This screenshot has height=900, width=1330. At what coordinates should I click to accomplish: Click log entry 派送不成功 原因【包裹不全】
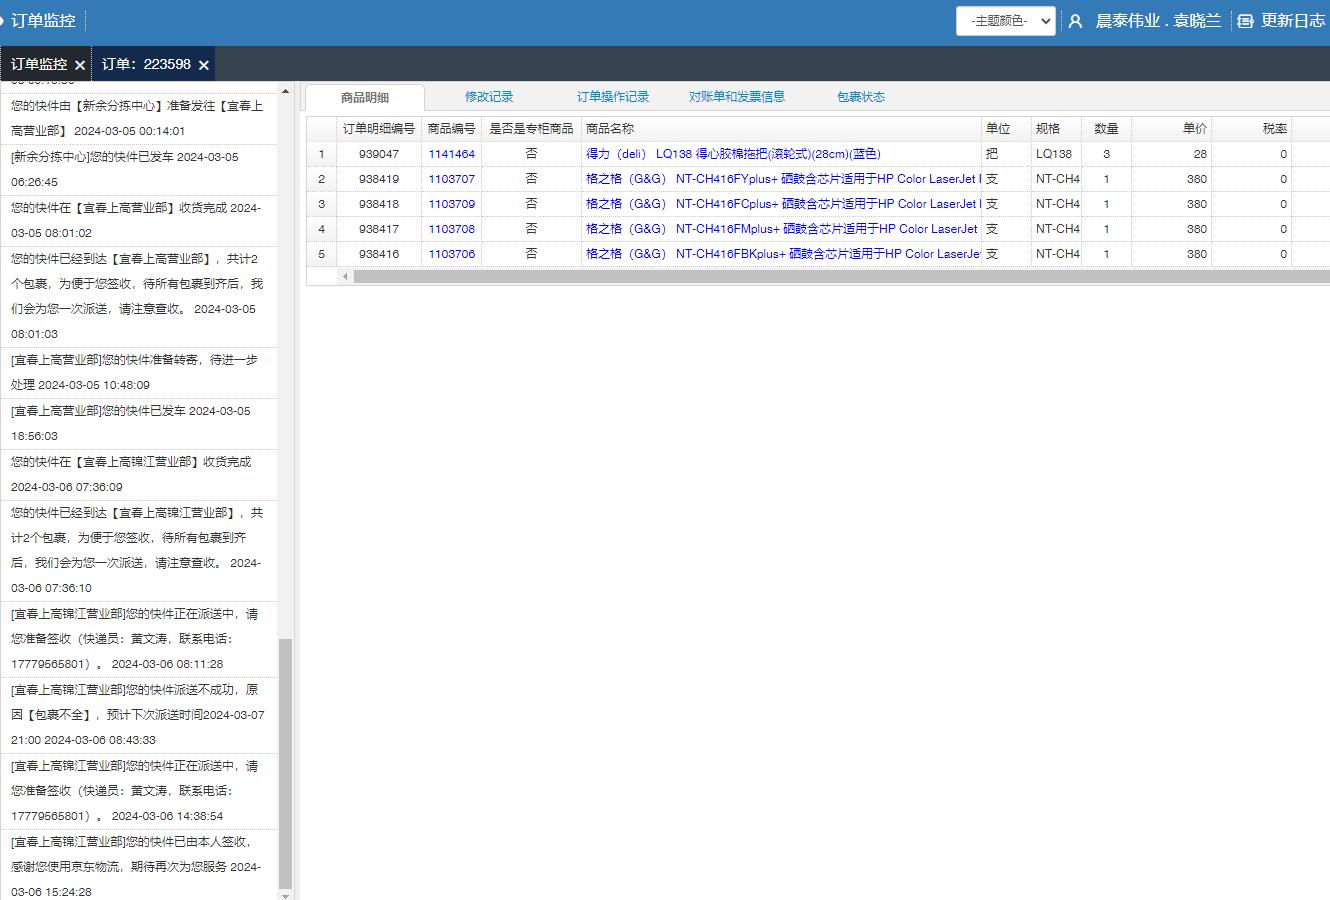[x=138, y=715]
